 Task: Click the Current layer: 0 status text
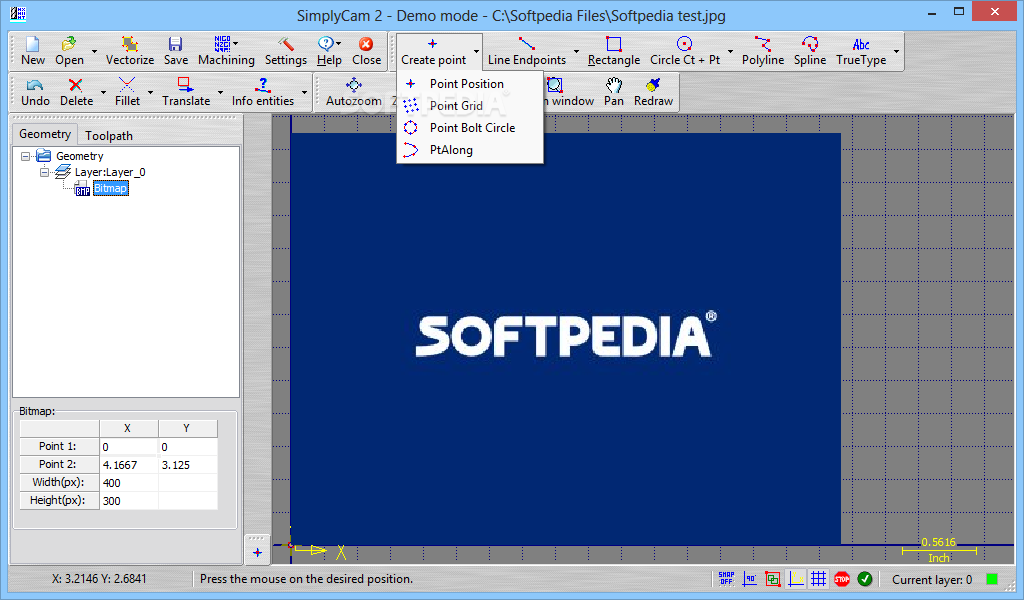pyautogui.click(x=932, y=580)
